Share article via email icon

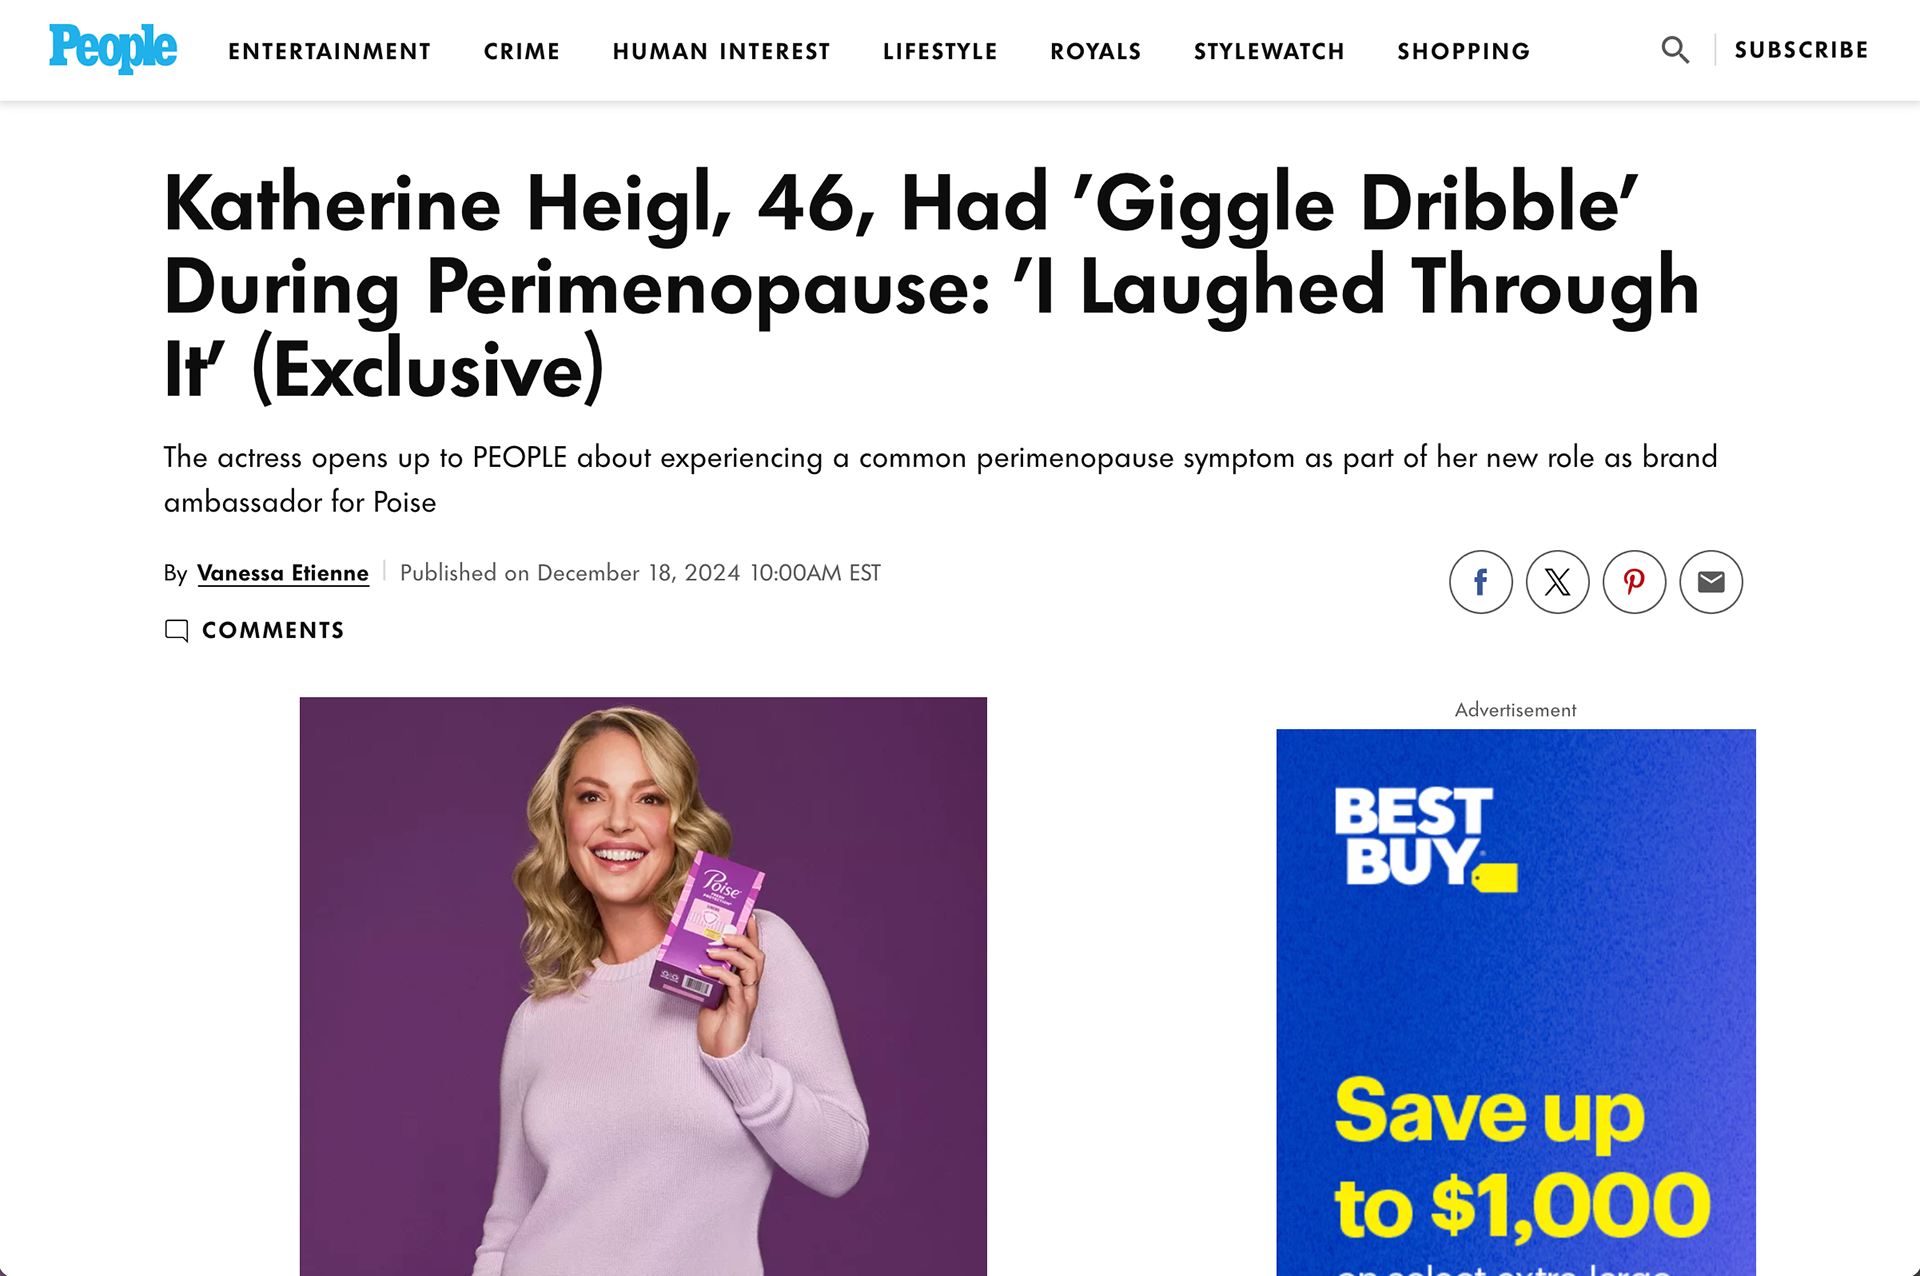tap(1711, 582)
